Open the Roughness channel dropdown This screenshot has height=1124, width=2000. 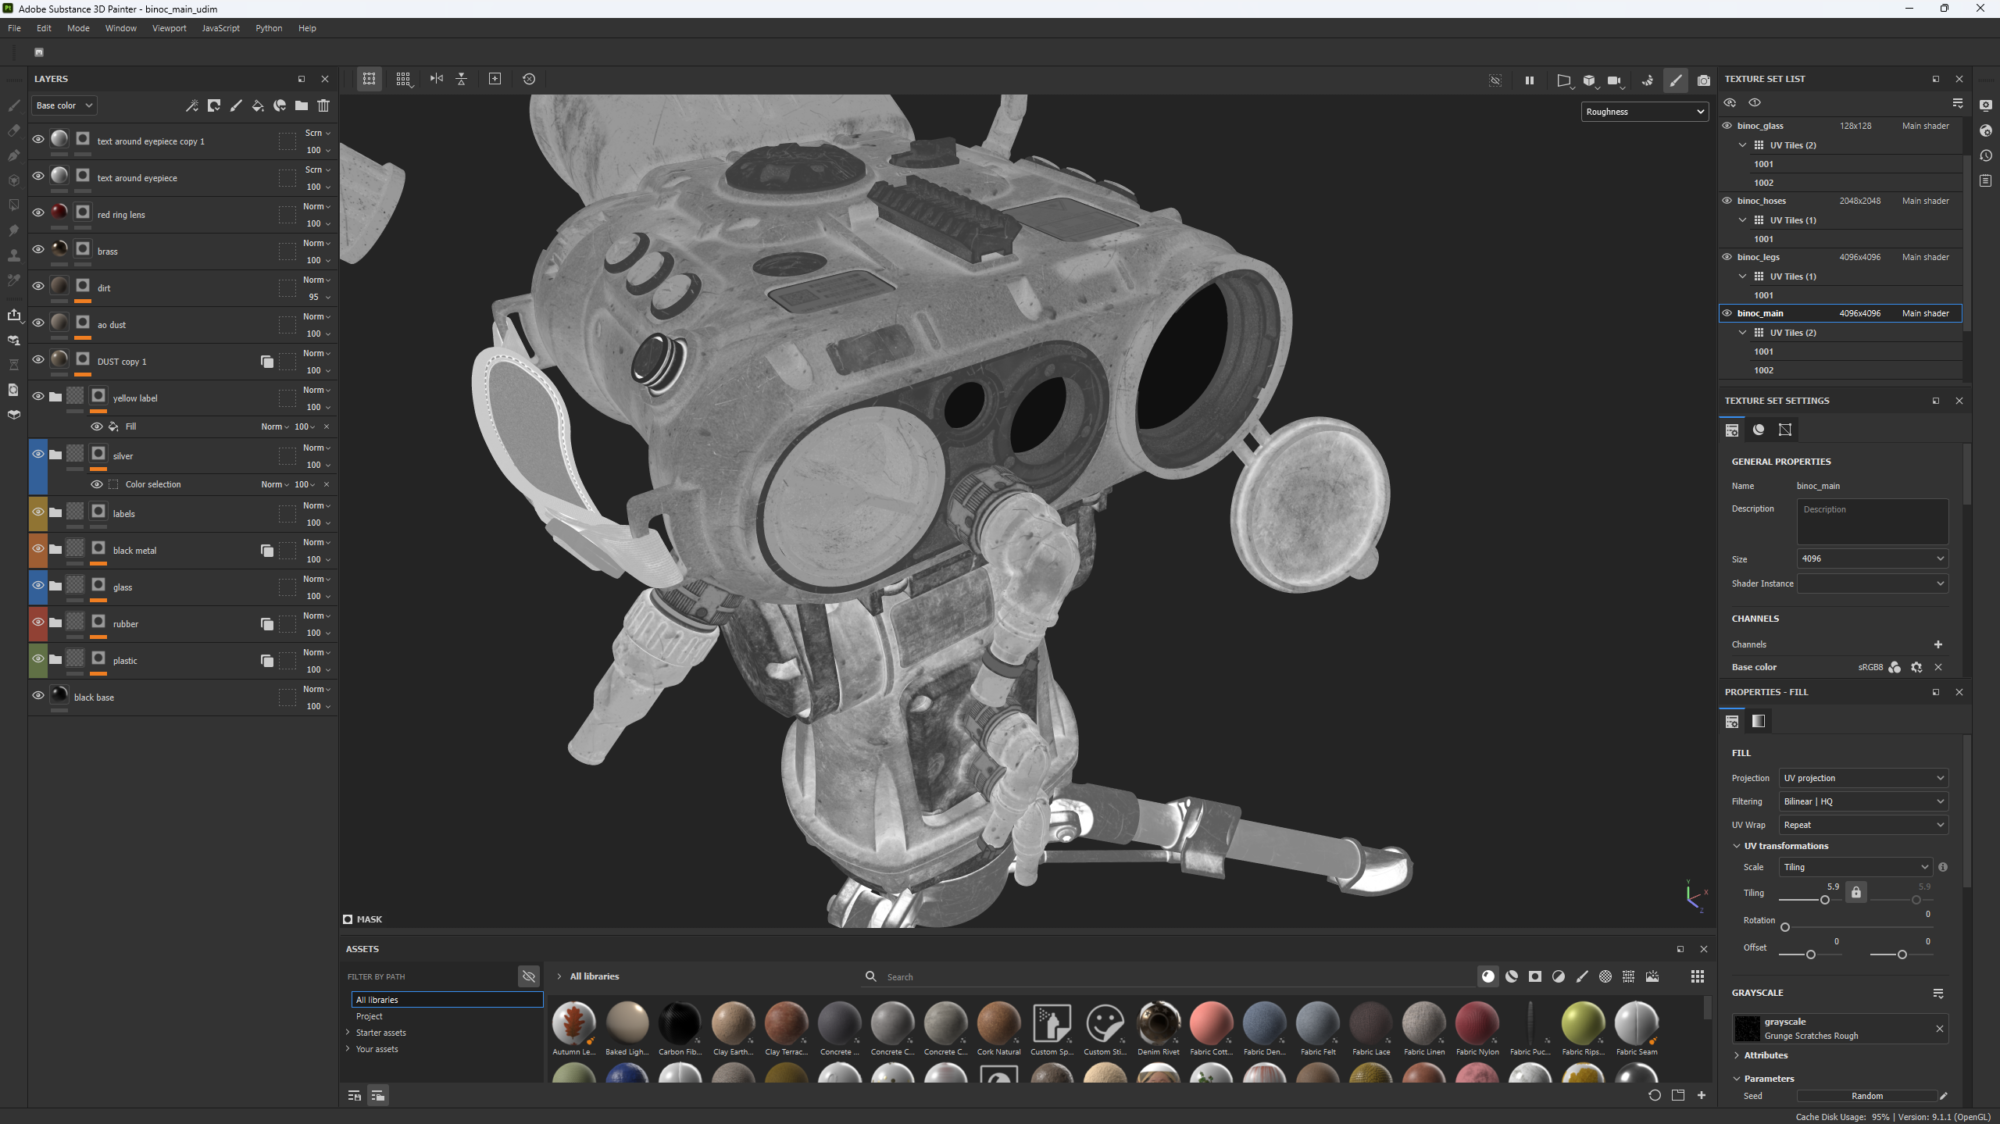click(1644, 112)
